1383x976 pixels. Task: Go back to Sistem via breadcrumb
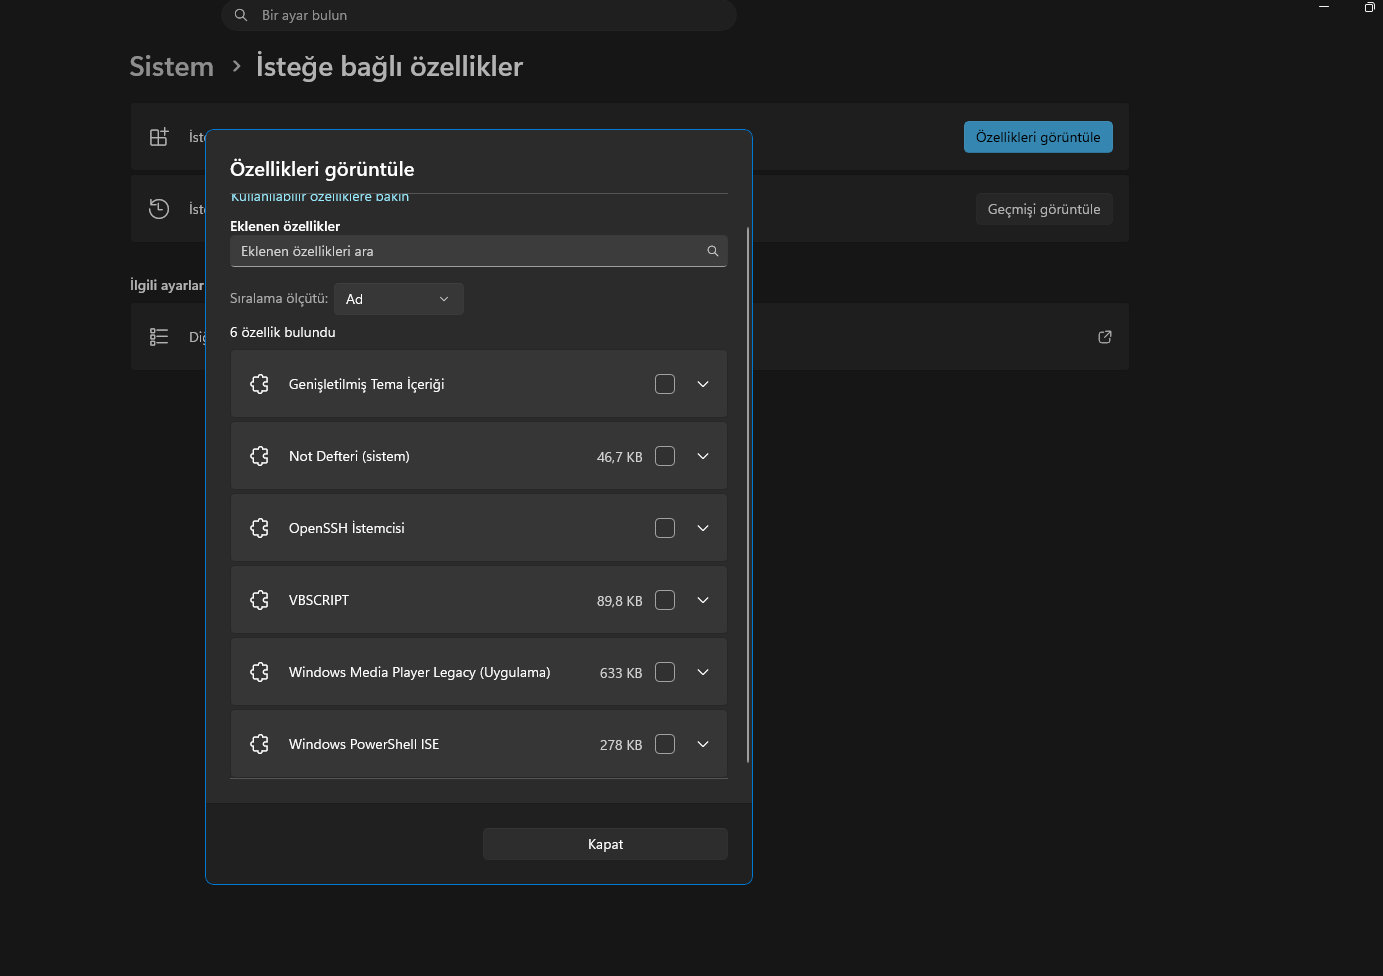coord(171,67)
